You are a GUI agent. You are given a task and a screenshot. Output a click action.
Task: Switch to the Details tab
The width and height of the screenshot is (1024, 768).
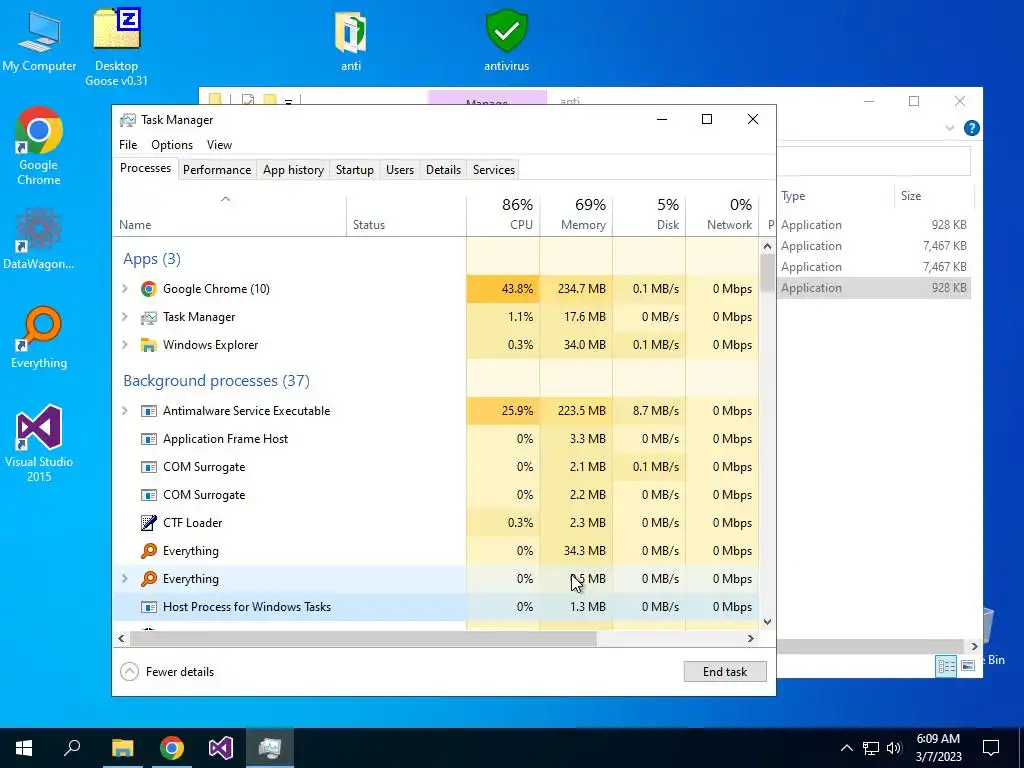[443, 170]
